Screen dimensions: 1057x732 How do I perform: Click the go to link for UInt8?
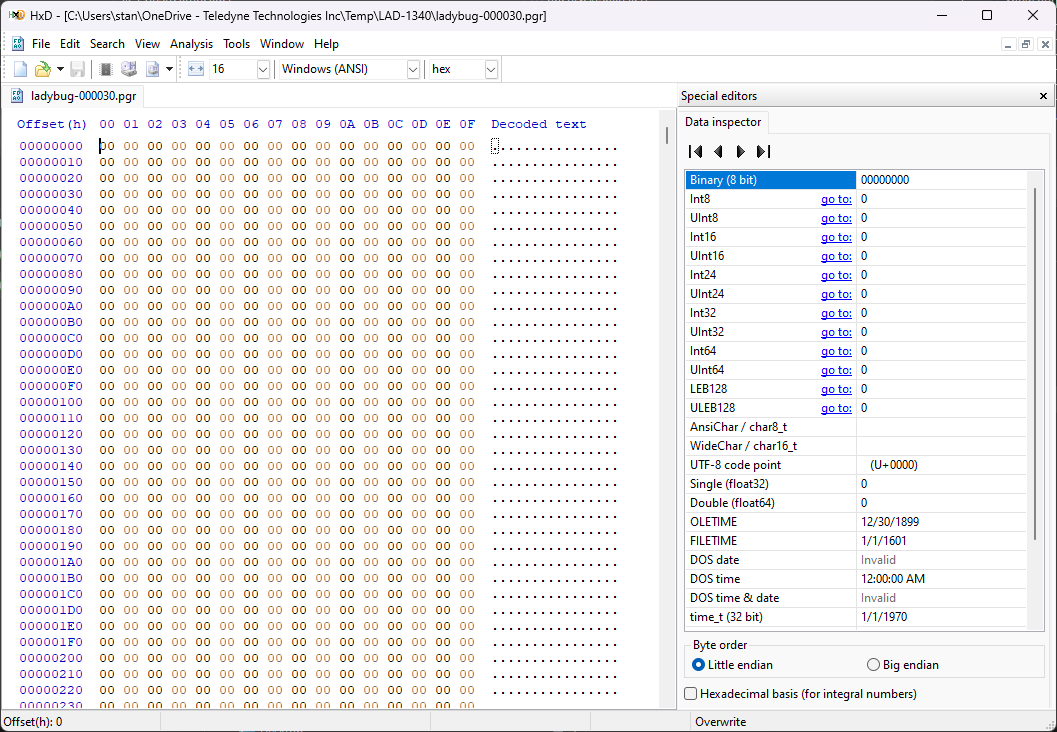coord(836,218)
